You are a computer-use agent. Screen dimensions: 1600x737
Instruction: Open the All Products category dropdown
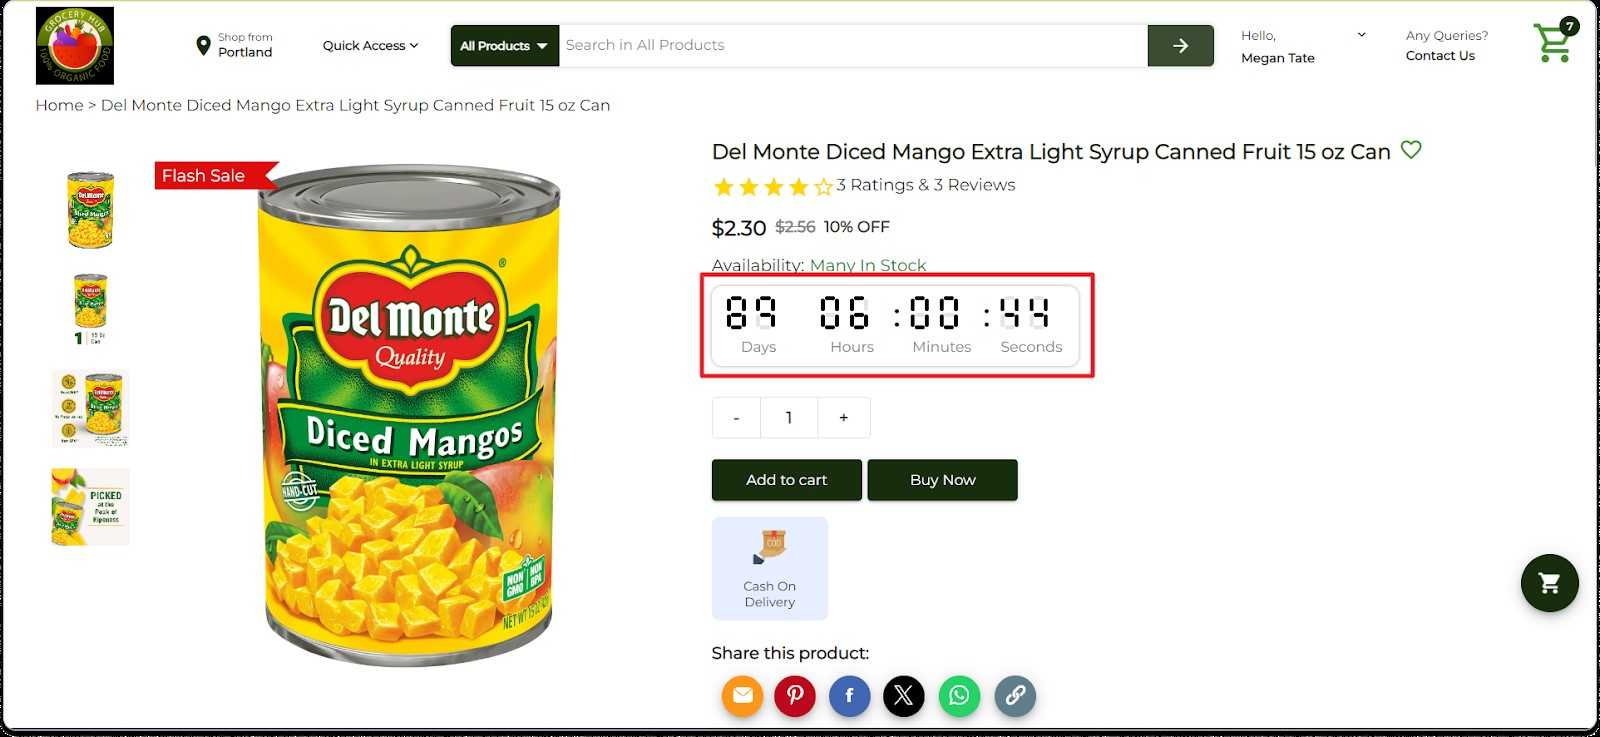pos(504,46)
